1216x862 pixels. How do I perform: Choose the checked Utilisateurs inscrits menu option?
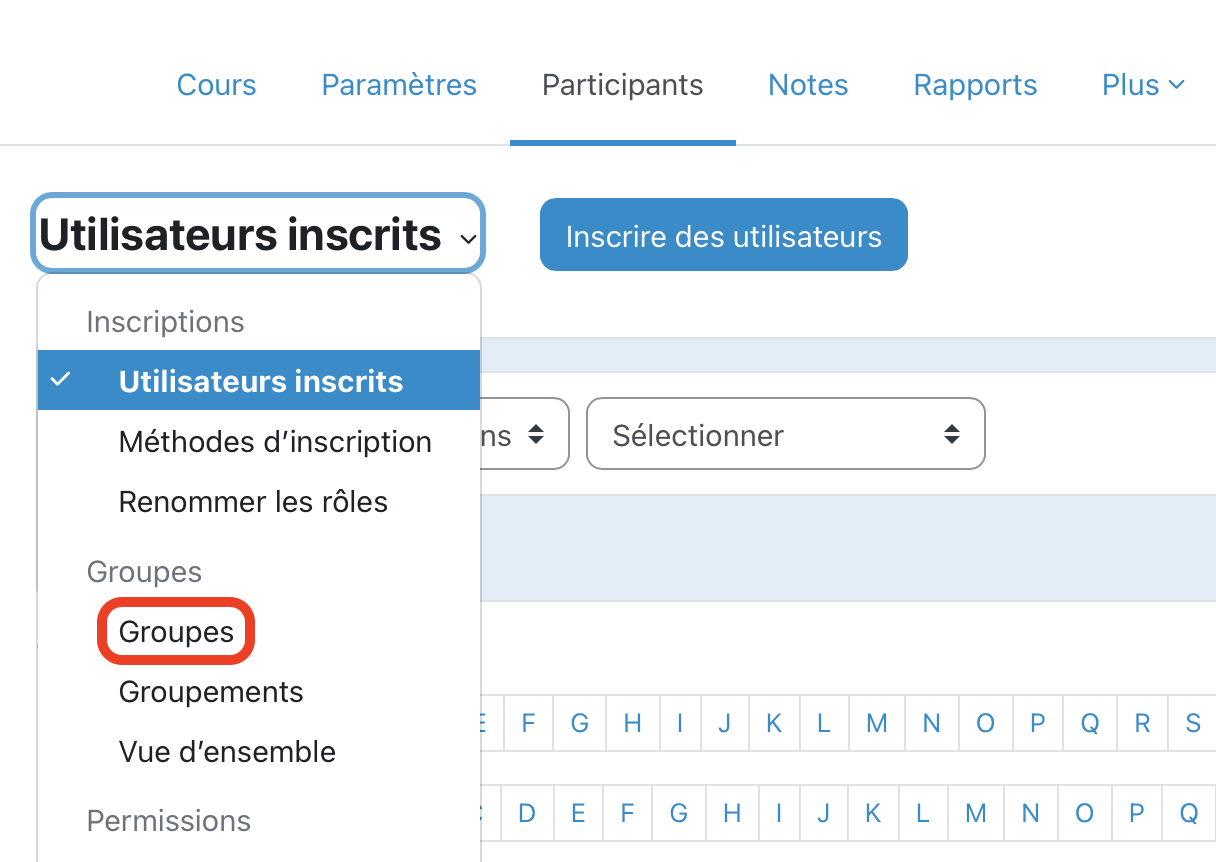click(x=260, y=381)
